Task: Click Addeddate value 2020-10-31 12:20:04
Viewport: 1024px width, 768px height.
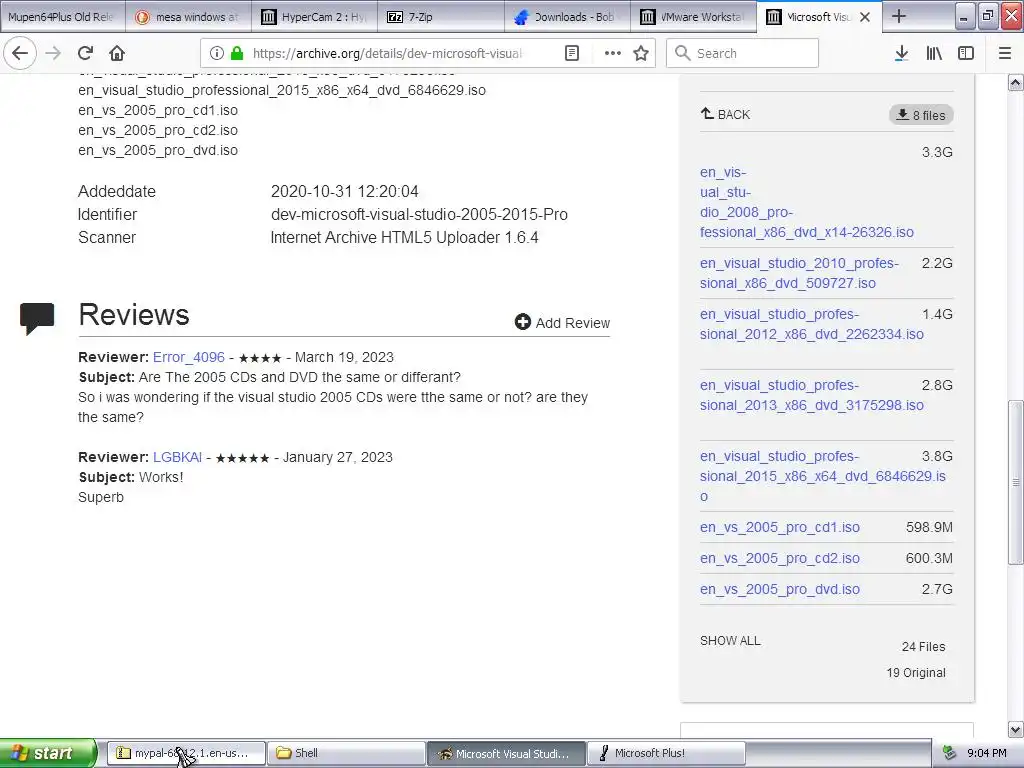Action: pos(345,191)
